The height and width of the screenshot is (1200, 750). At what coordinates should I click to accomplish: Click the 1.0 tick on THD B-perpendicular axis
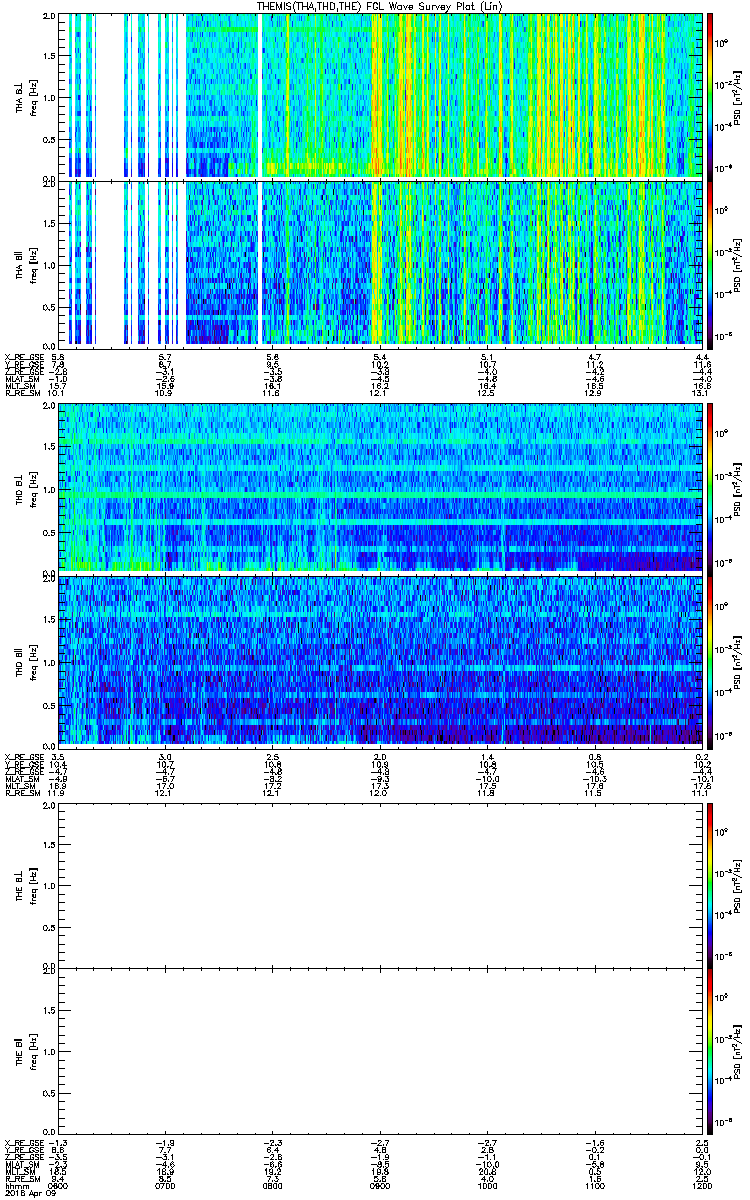coord(49,490)
